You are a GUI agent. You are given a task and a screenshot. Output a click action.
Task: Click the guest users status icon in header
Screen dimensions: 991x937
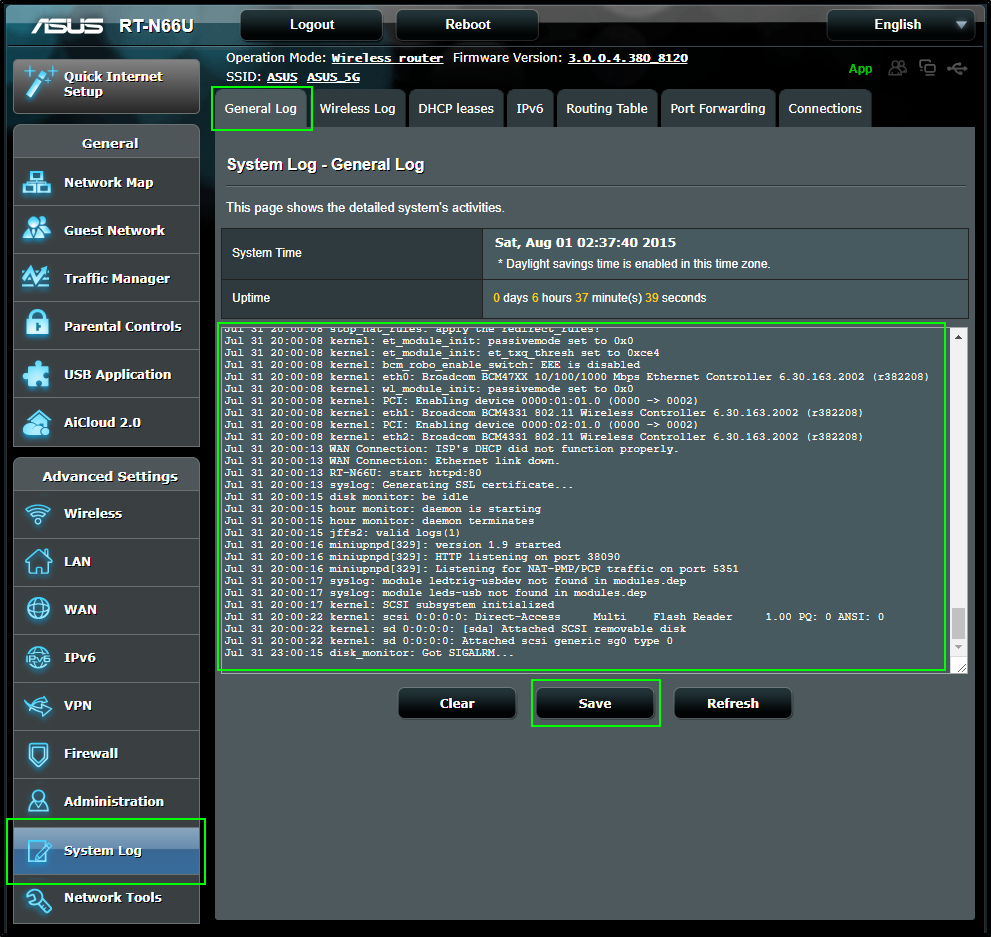pyautogui.click(x=897, y=68)
